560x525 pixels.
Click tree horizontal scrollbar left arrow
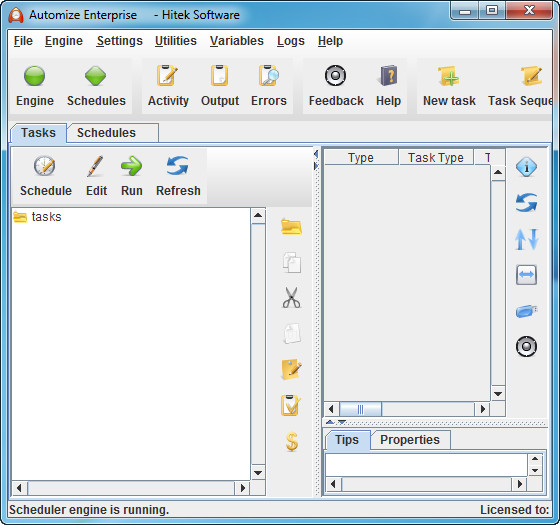tap(19, 488)
